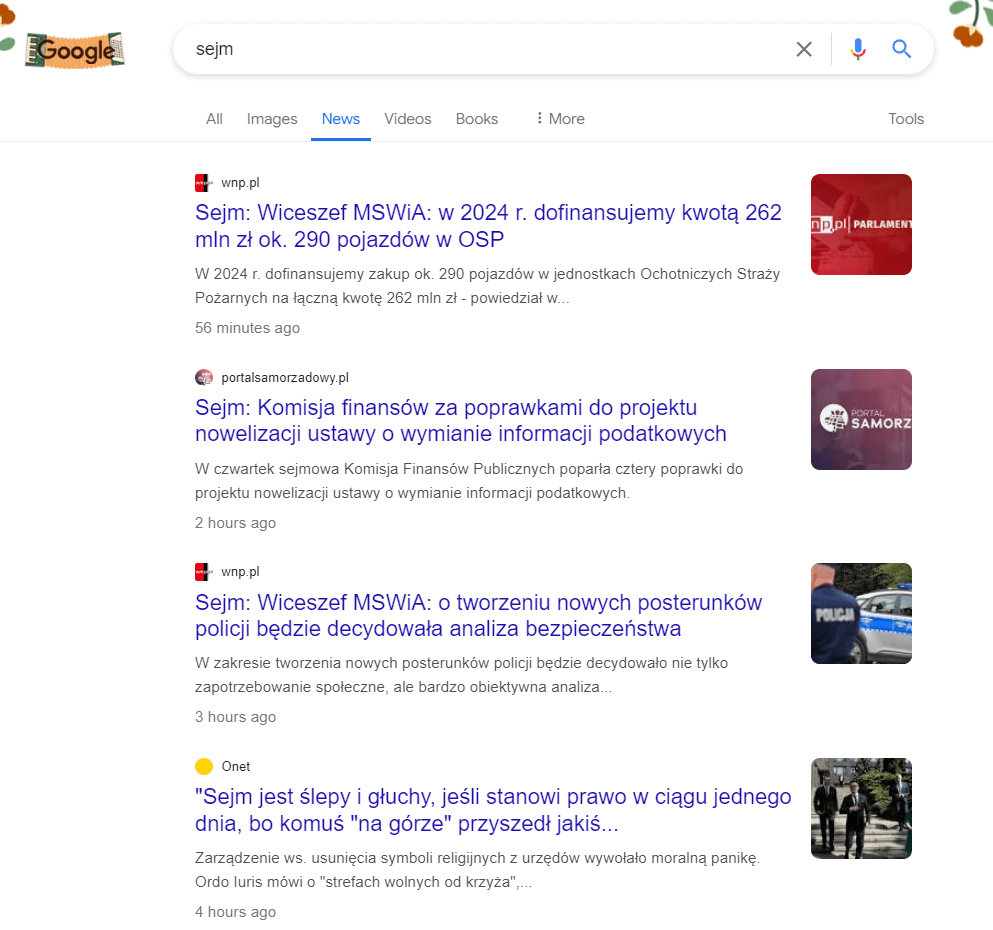Select the All results tab

213,118
